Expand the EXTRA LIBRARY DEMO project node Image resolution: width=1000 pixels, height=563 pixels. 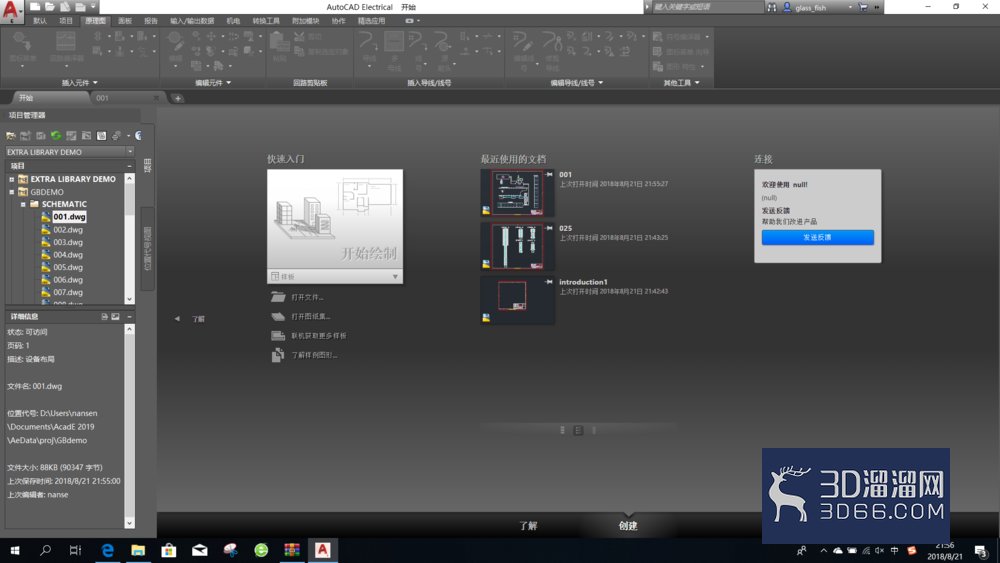pos(11,179)
